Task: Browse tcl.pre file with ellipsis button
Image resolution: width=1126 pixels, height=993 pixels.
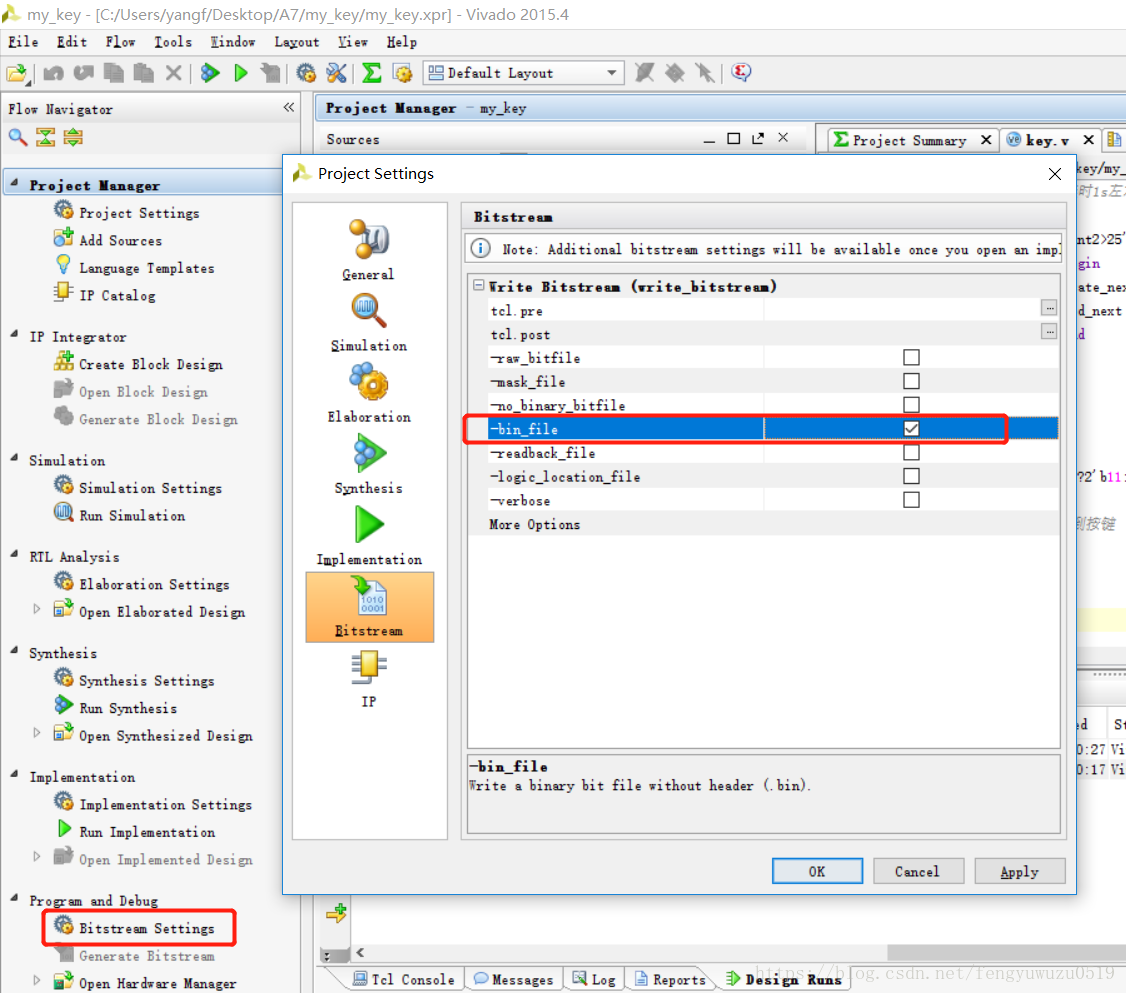Action: click(x=1049, y=309)
